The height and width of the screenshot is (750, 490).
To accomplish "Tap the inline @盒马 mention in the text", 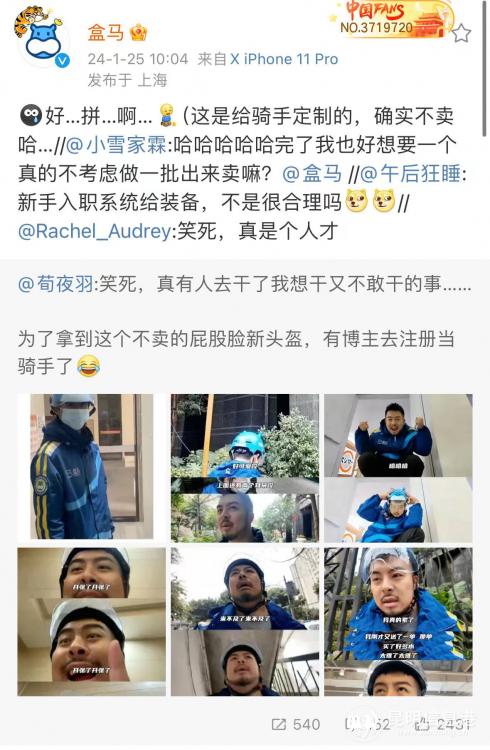I will click(x=312, y=174).
